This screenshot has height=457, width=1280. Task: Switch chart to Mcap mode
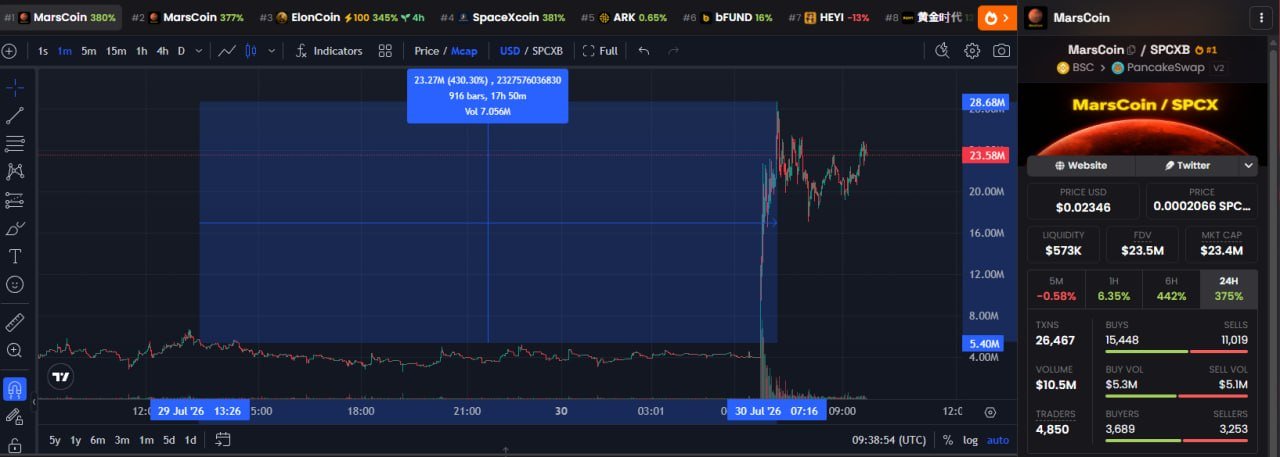click(464, 51)
